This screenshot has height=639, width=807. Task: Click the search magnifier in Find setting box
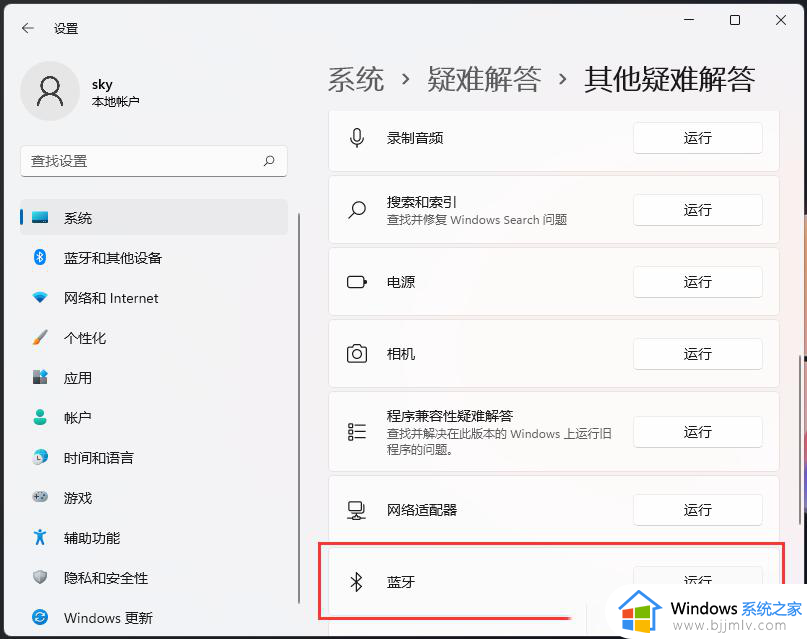[x=269, y=161]
